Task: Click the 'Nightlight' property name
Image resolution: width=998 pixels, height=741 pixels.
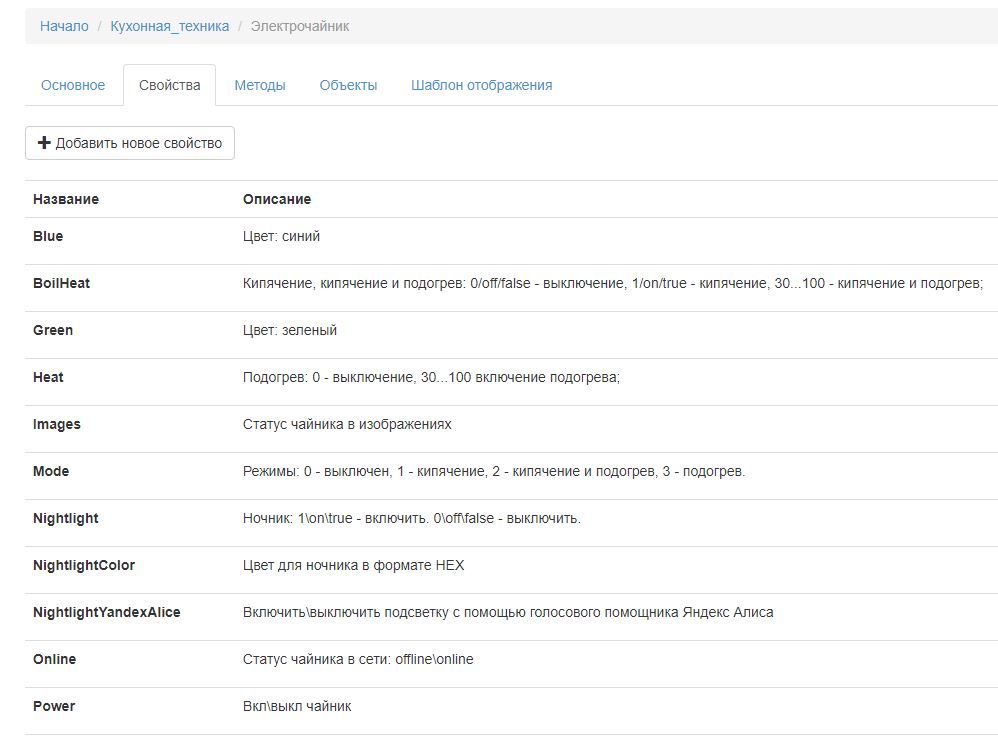Action: coord(66,518)
